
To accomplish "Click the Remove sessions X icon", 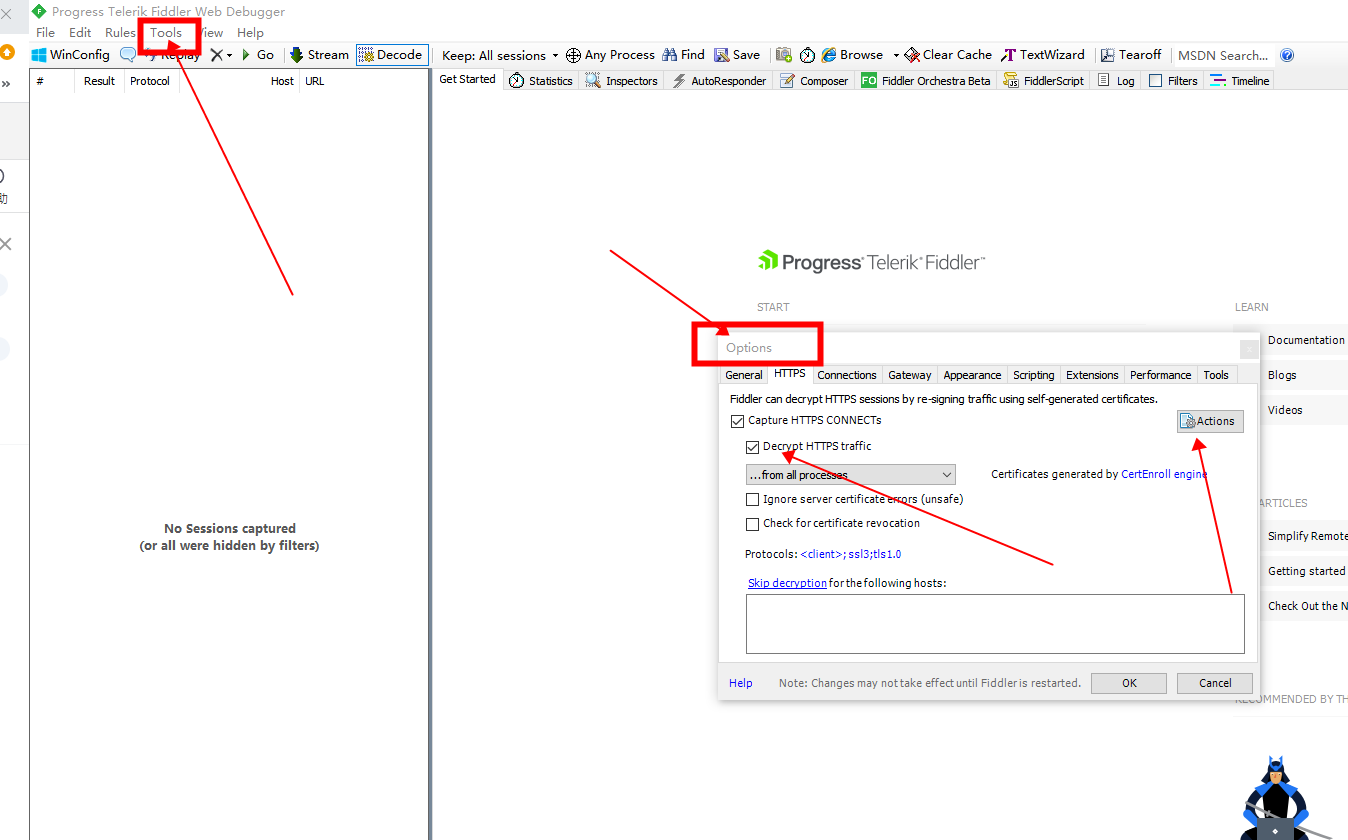I will 216,55.
